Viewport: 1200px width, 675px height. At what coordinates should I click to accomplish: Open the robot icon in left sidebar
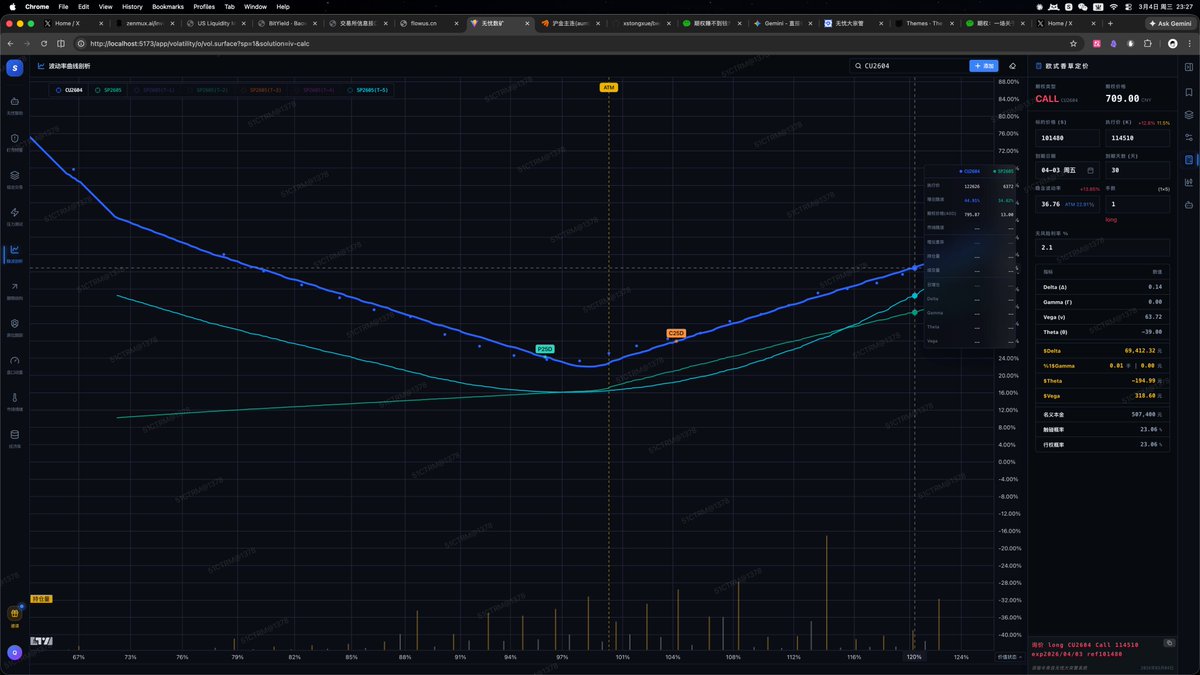[x=14, y=101]
